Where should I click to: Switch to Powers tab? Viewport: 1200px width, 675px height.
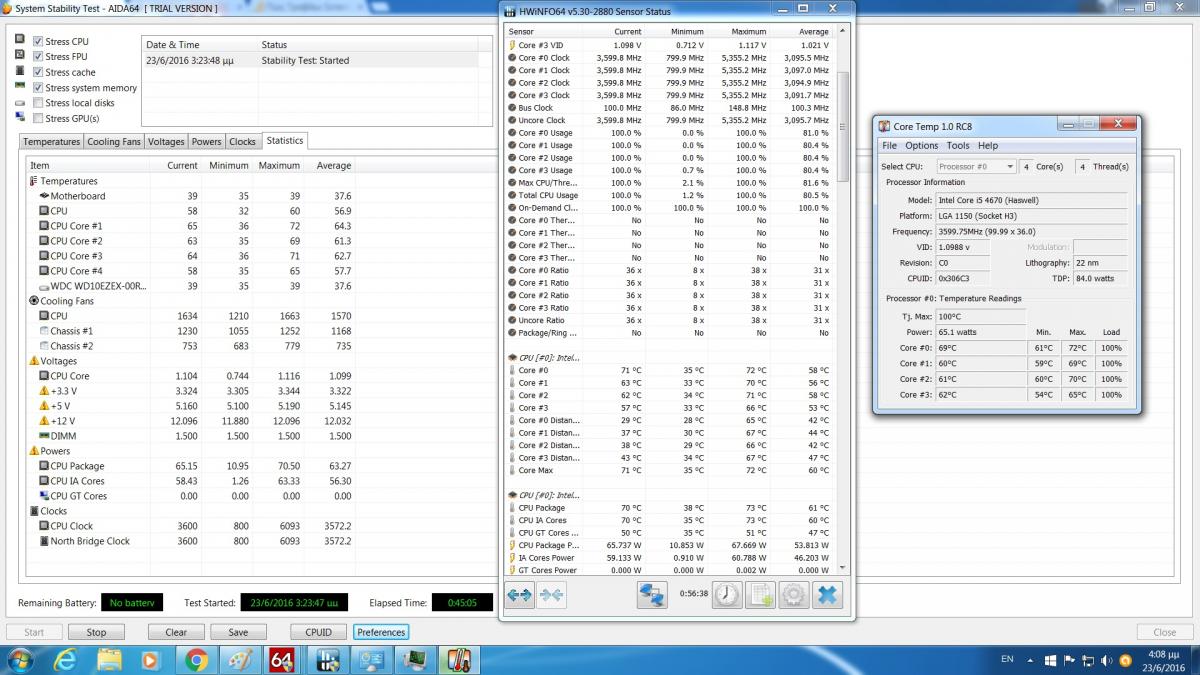(207, 142)
